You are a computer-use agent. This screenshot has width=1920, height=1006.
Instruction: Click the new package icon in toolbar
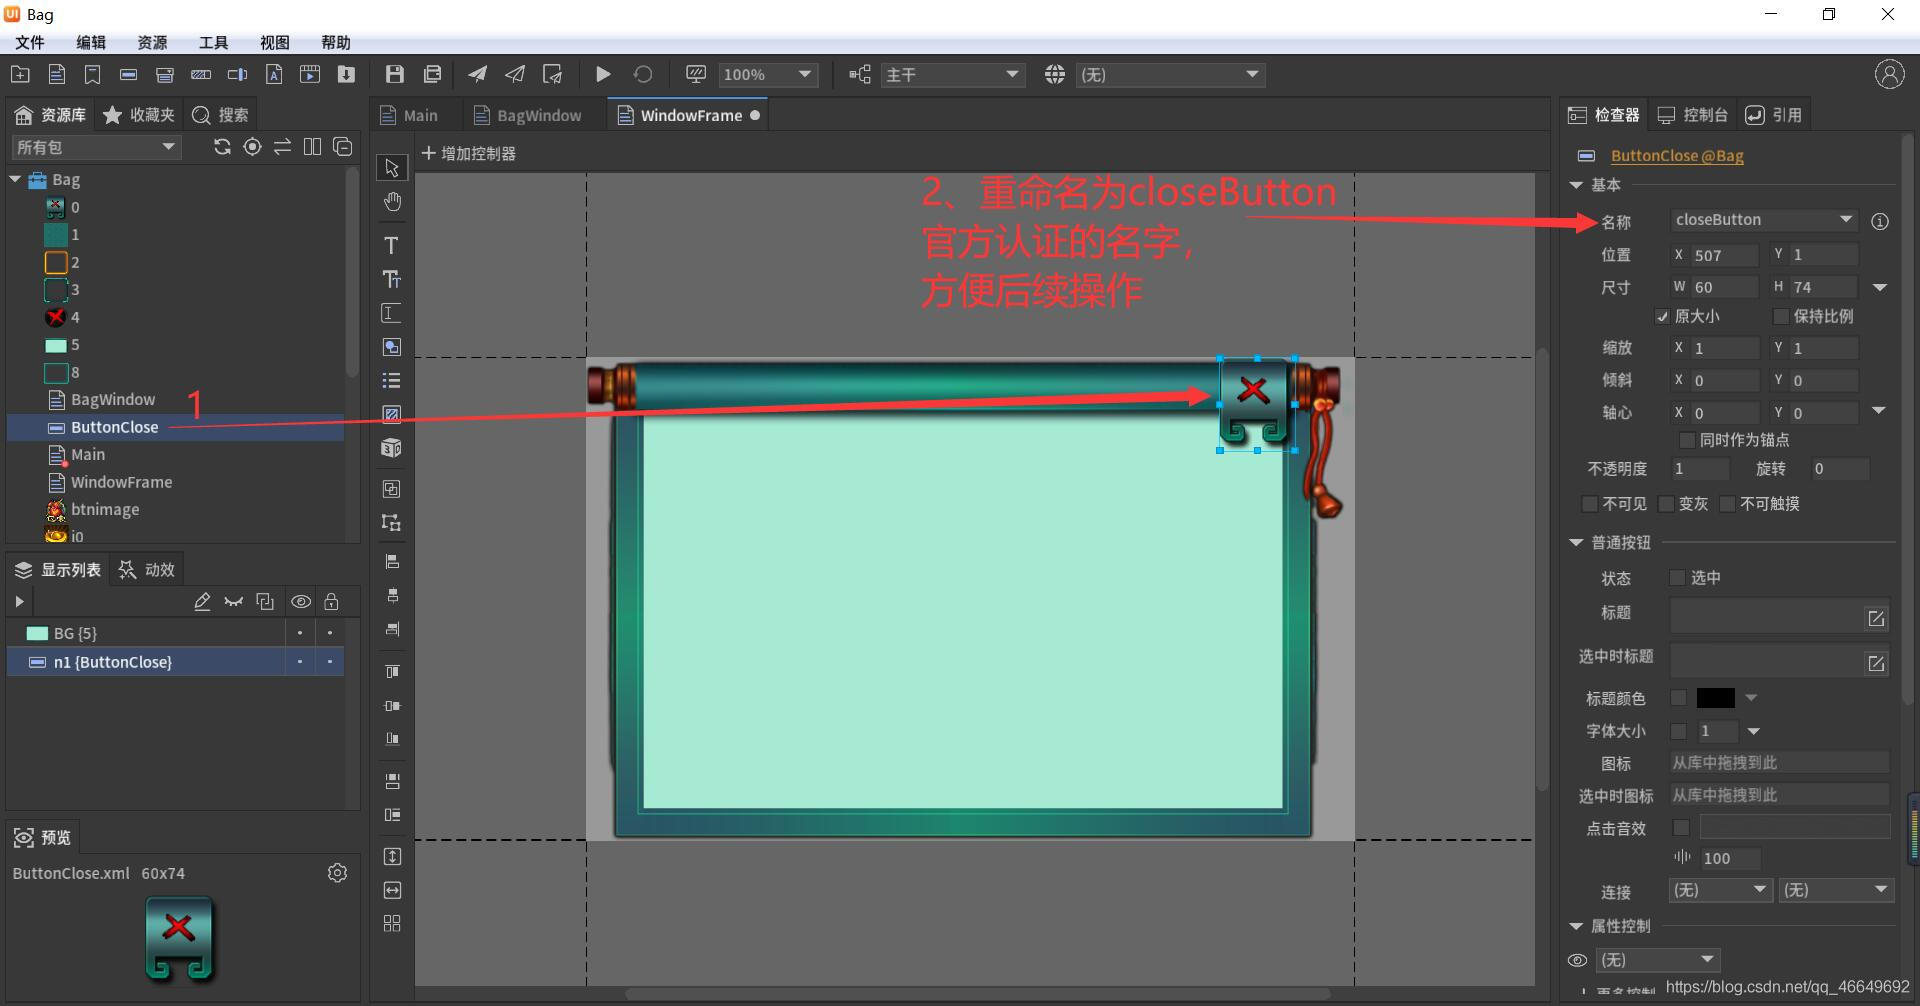click(x=20, y=74)
